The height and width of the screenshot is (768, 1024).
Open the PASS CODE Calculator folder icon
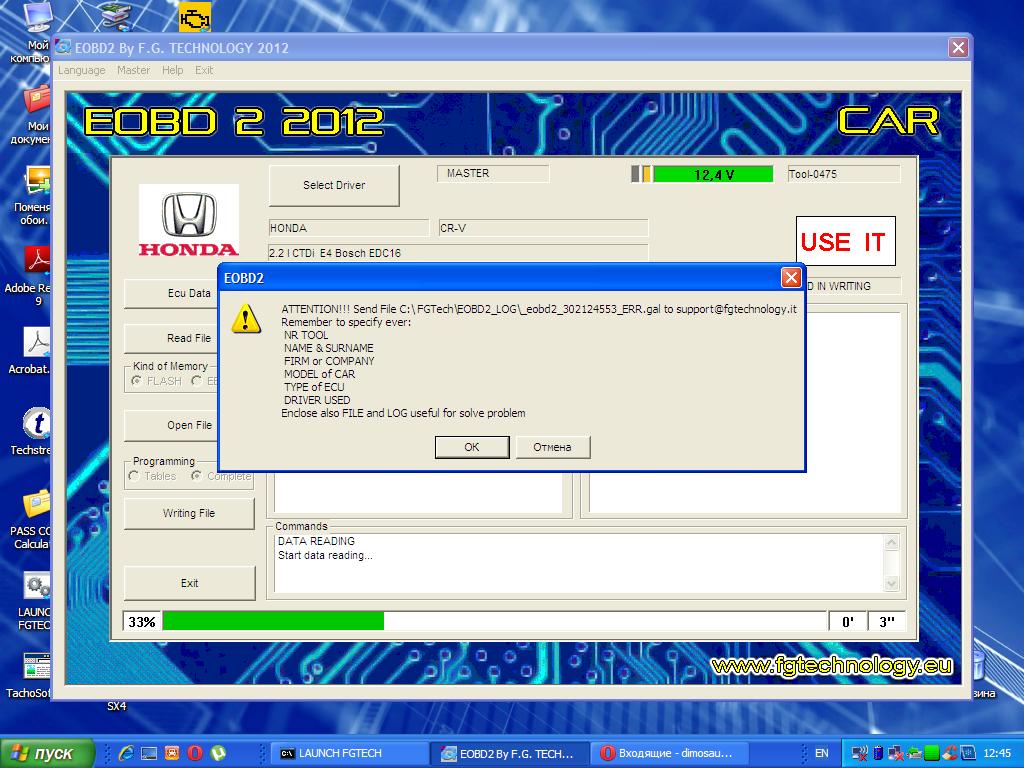coord(37,504)
